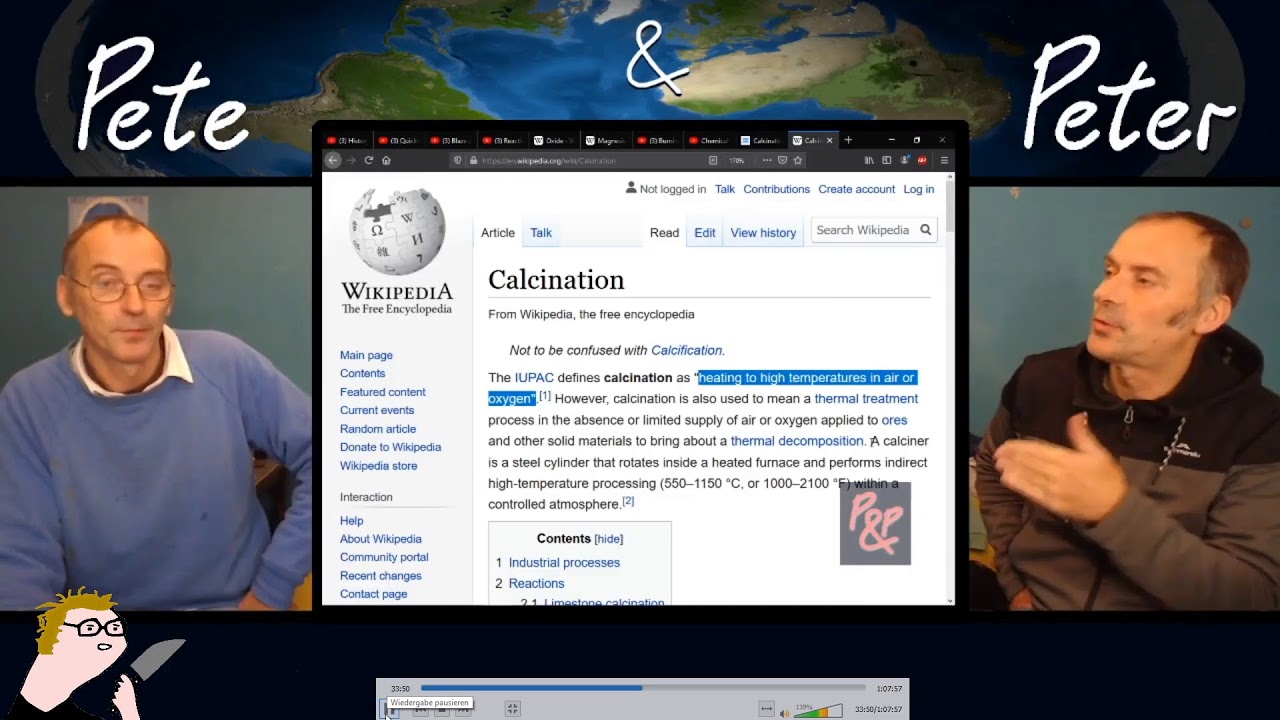Click Donate to Wikipedia link

coord(390,447)
